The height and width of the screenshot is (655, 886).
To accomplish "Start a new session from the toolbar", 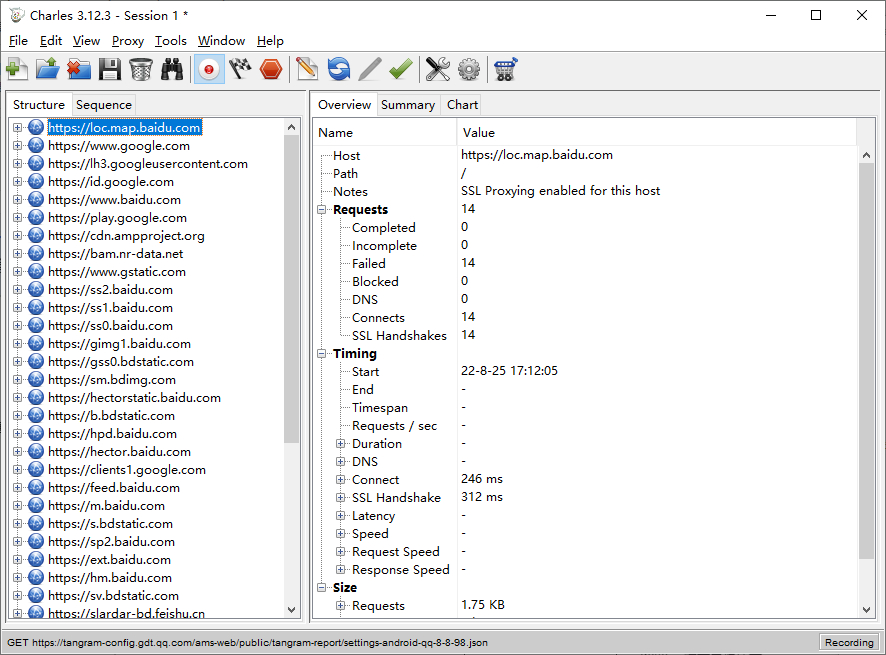I will (16, 69).
